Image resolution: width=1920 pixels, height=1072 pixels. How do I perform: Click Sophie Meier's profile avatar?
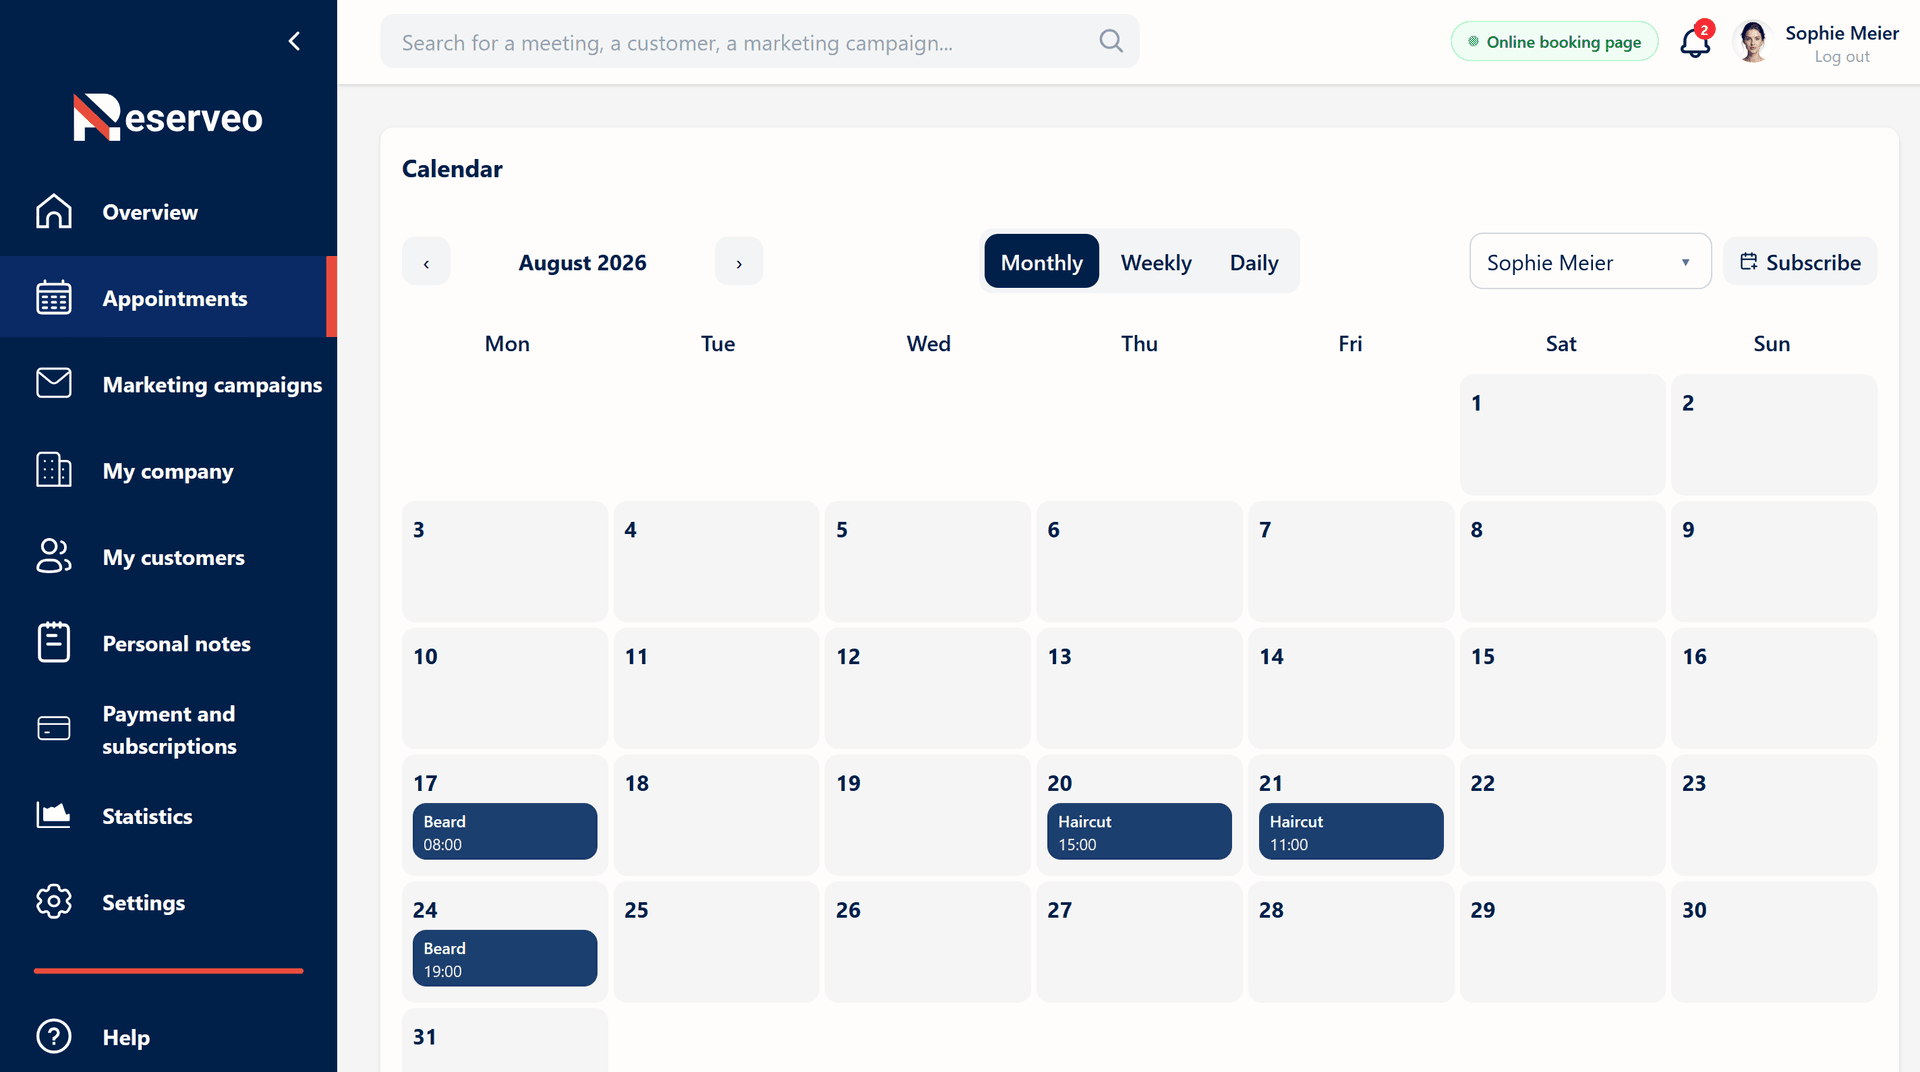(1752, 42)
